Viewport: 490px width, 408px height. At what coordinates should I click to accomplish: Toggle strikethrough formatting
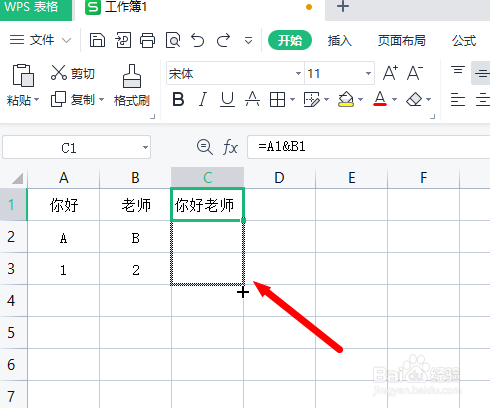(x=252, y=99)
